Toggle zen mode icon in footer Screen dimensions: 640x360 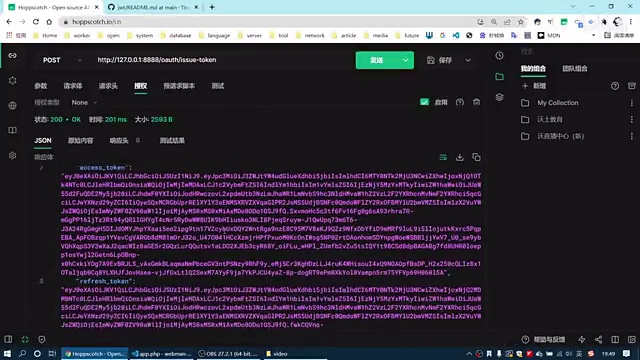coord(25,339)
